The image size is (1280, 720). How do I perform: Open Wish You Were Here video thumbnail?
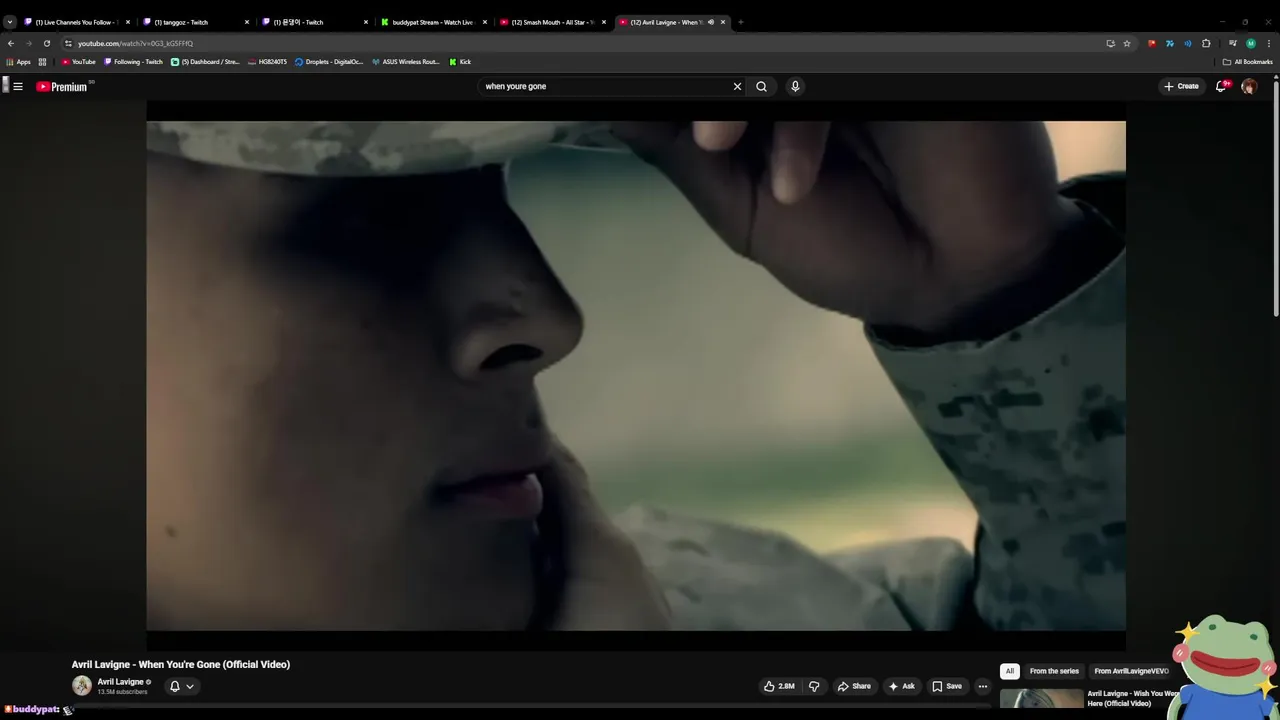click(1041, 700)
